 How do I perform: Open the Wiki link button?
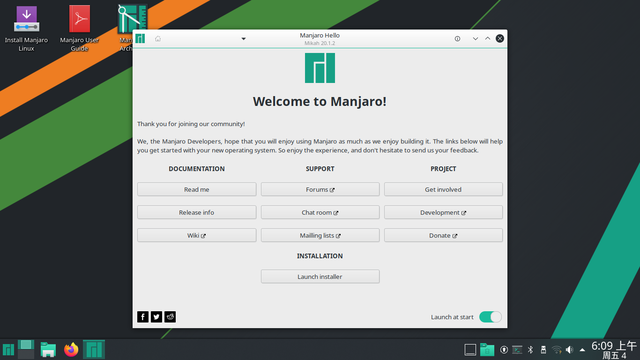tap(197, 236)
